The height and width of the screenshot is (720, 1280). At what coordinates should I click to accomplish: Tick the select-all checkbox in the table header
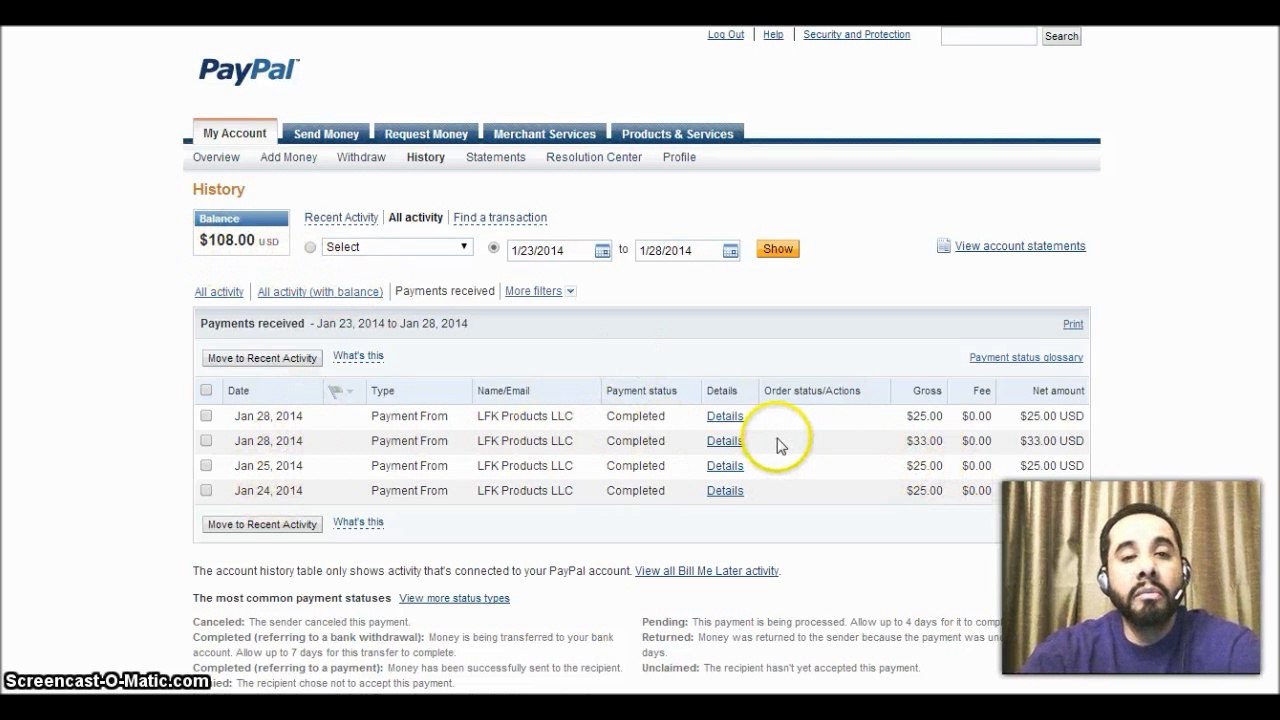coord(206,390)
